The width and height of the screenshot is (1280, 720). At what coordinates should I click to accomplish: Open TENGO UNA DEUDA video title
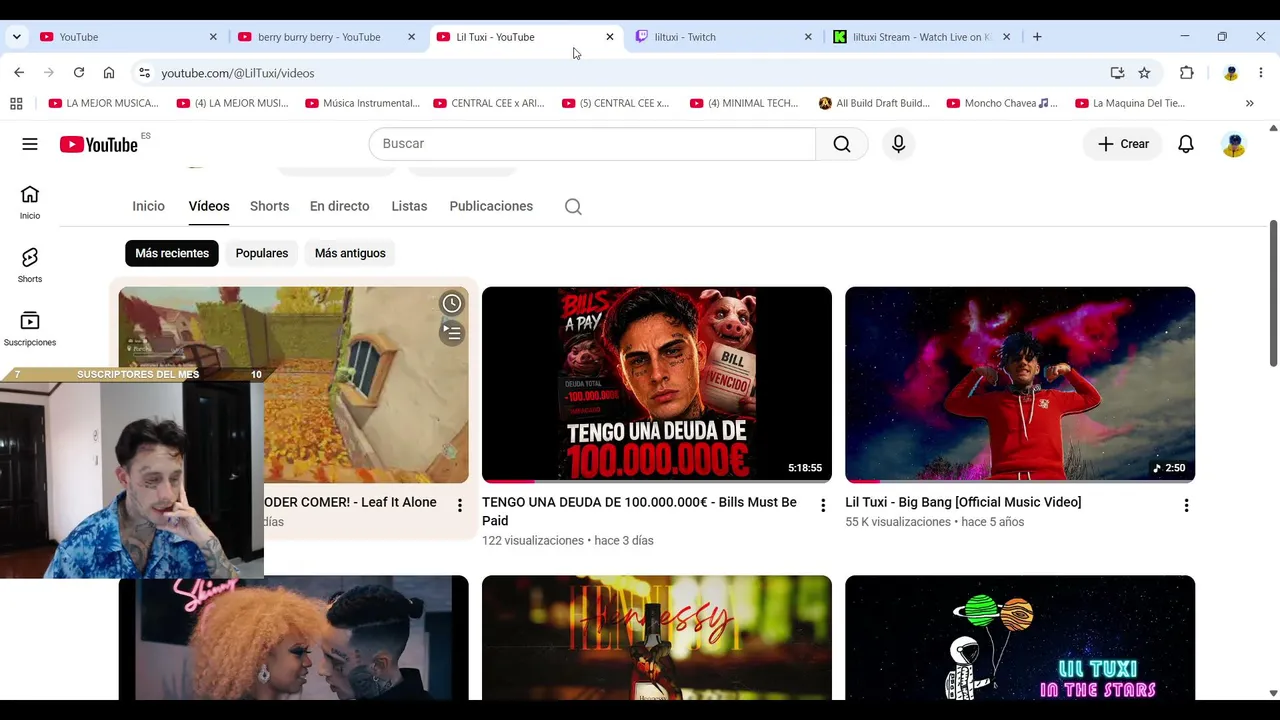639,511
